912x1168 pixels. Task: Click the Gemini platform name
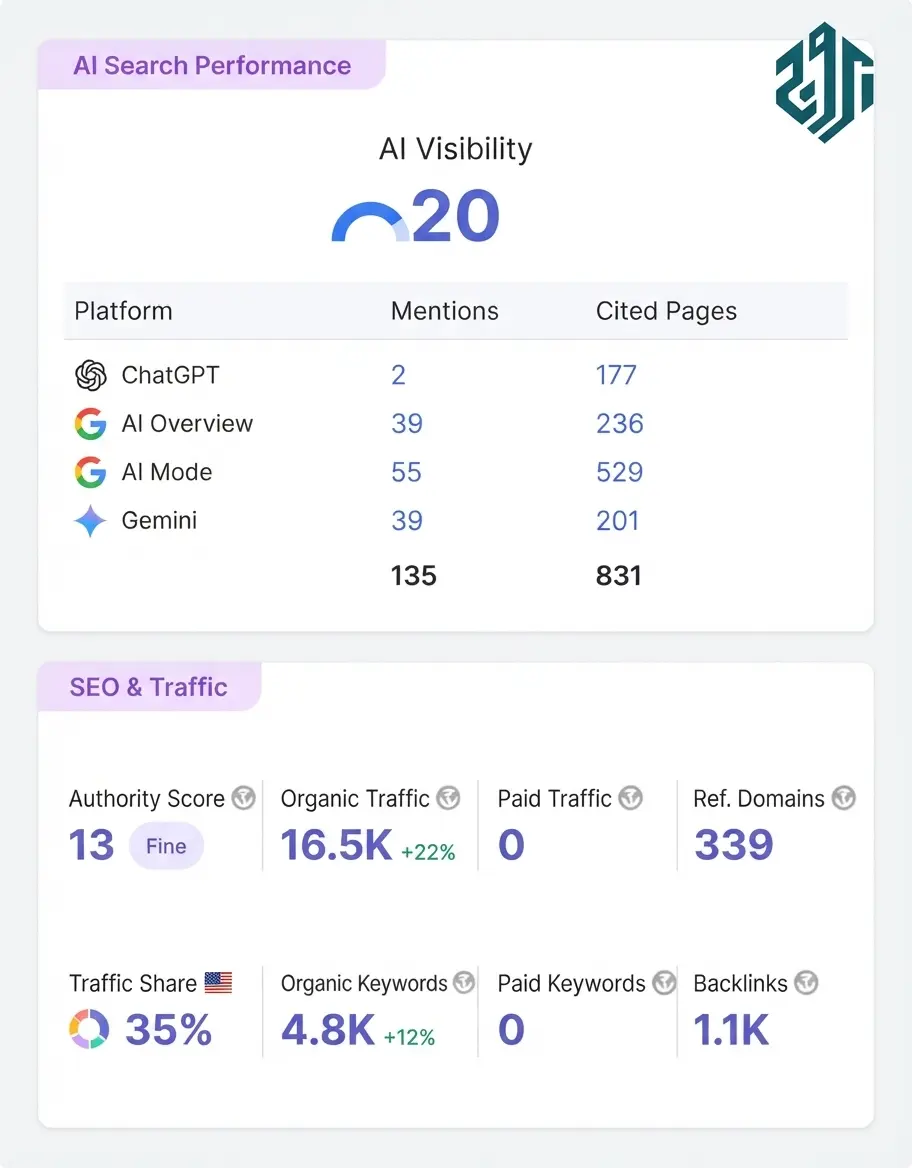(159, 521)
